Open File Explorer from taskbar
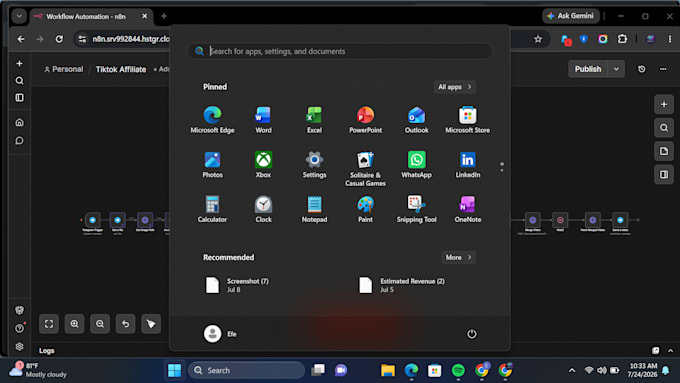The height and width of the screenshot is (383, 680). pos(388,370)
